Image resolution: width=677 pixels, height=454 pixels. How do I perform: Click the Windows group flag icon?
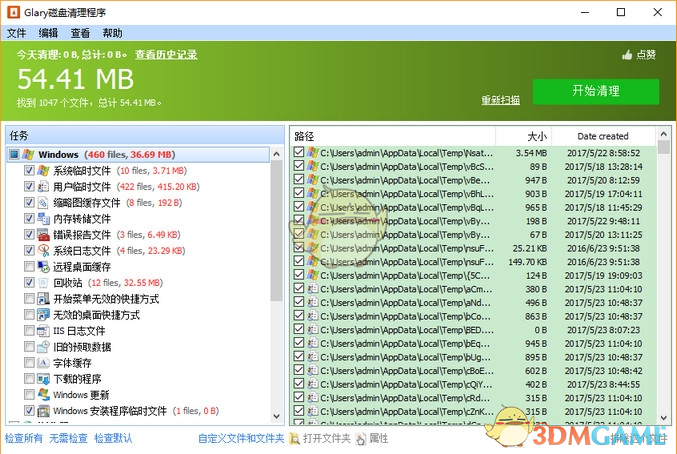28,155
